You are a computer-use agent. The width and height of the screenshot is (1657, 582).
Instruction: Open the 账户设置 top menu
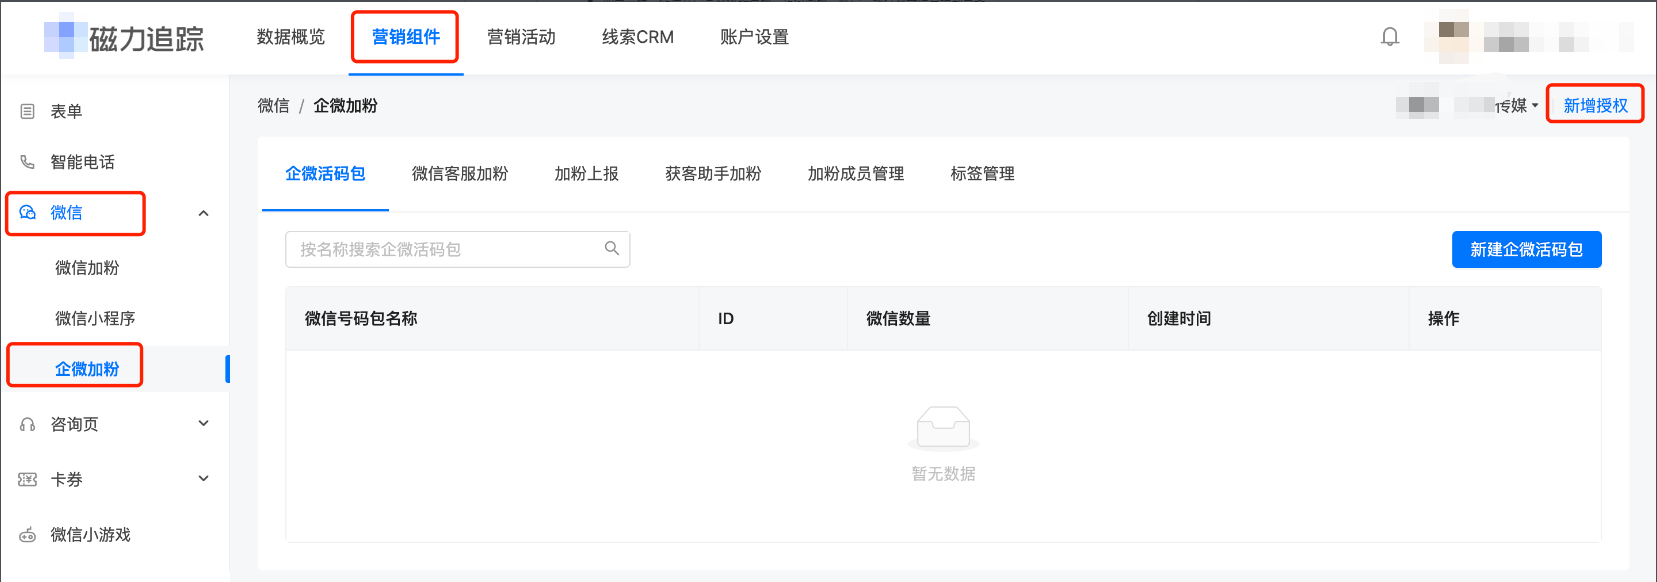click(x=754, y=37)
